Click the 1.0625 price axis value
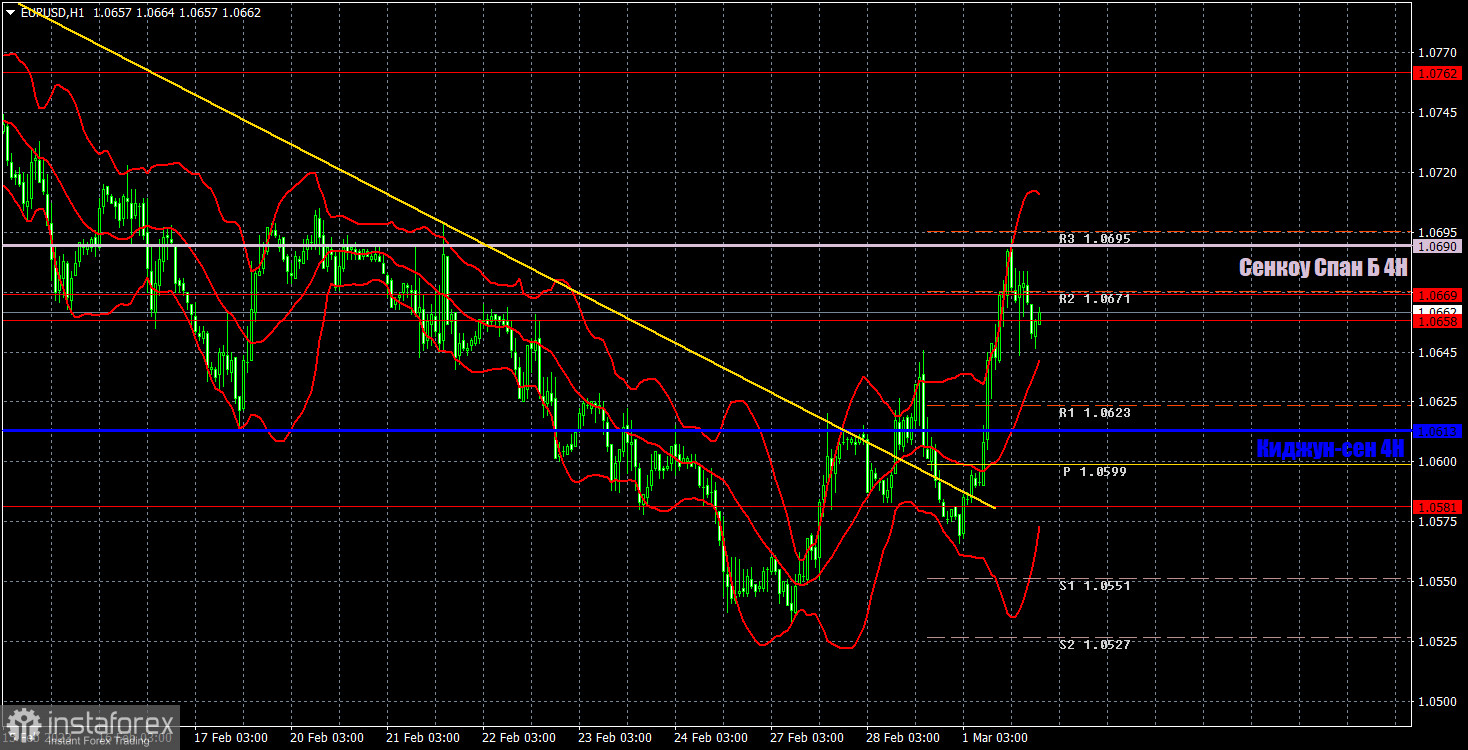The height and width of the screenshot is (750, 1468). coord(1437,401)
